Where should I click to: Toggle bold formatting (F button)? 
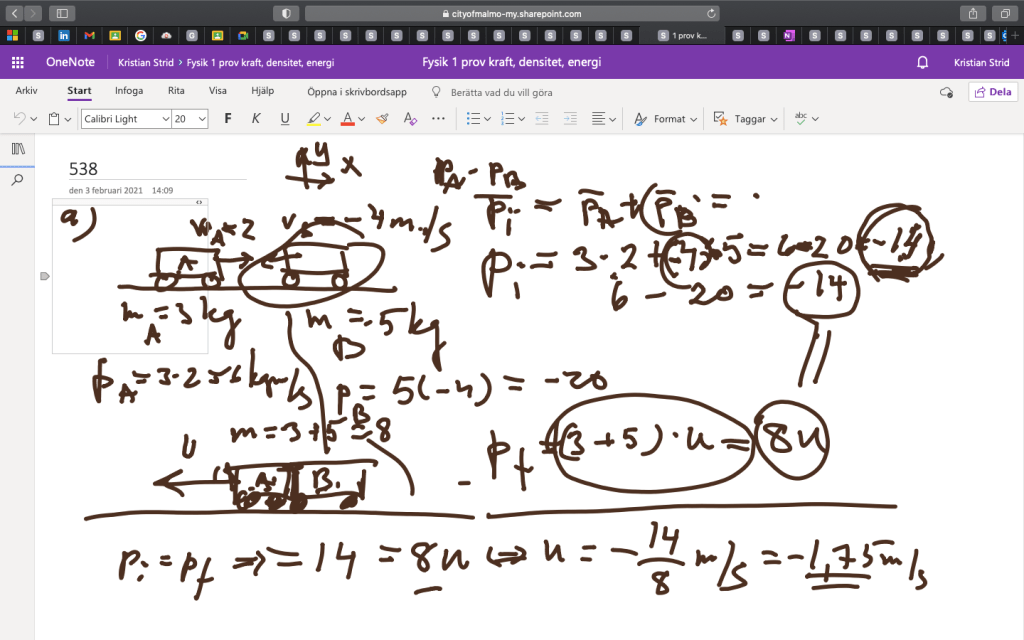[228, 118]
